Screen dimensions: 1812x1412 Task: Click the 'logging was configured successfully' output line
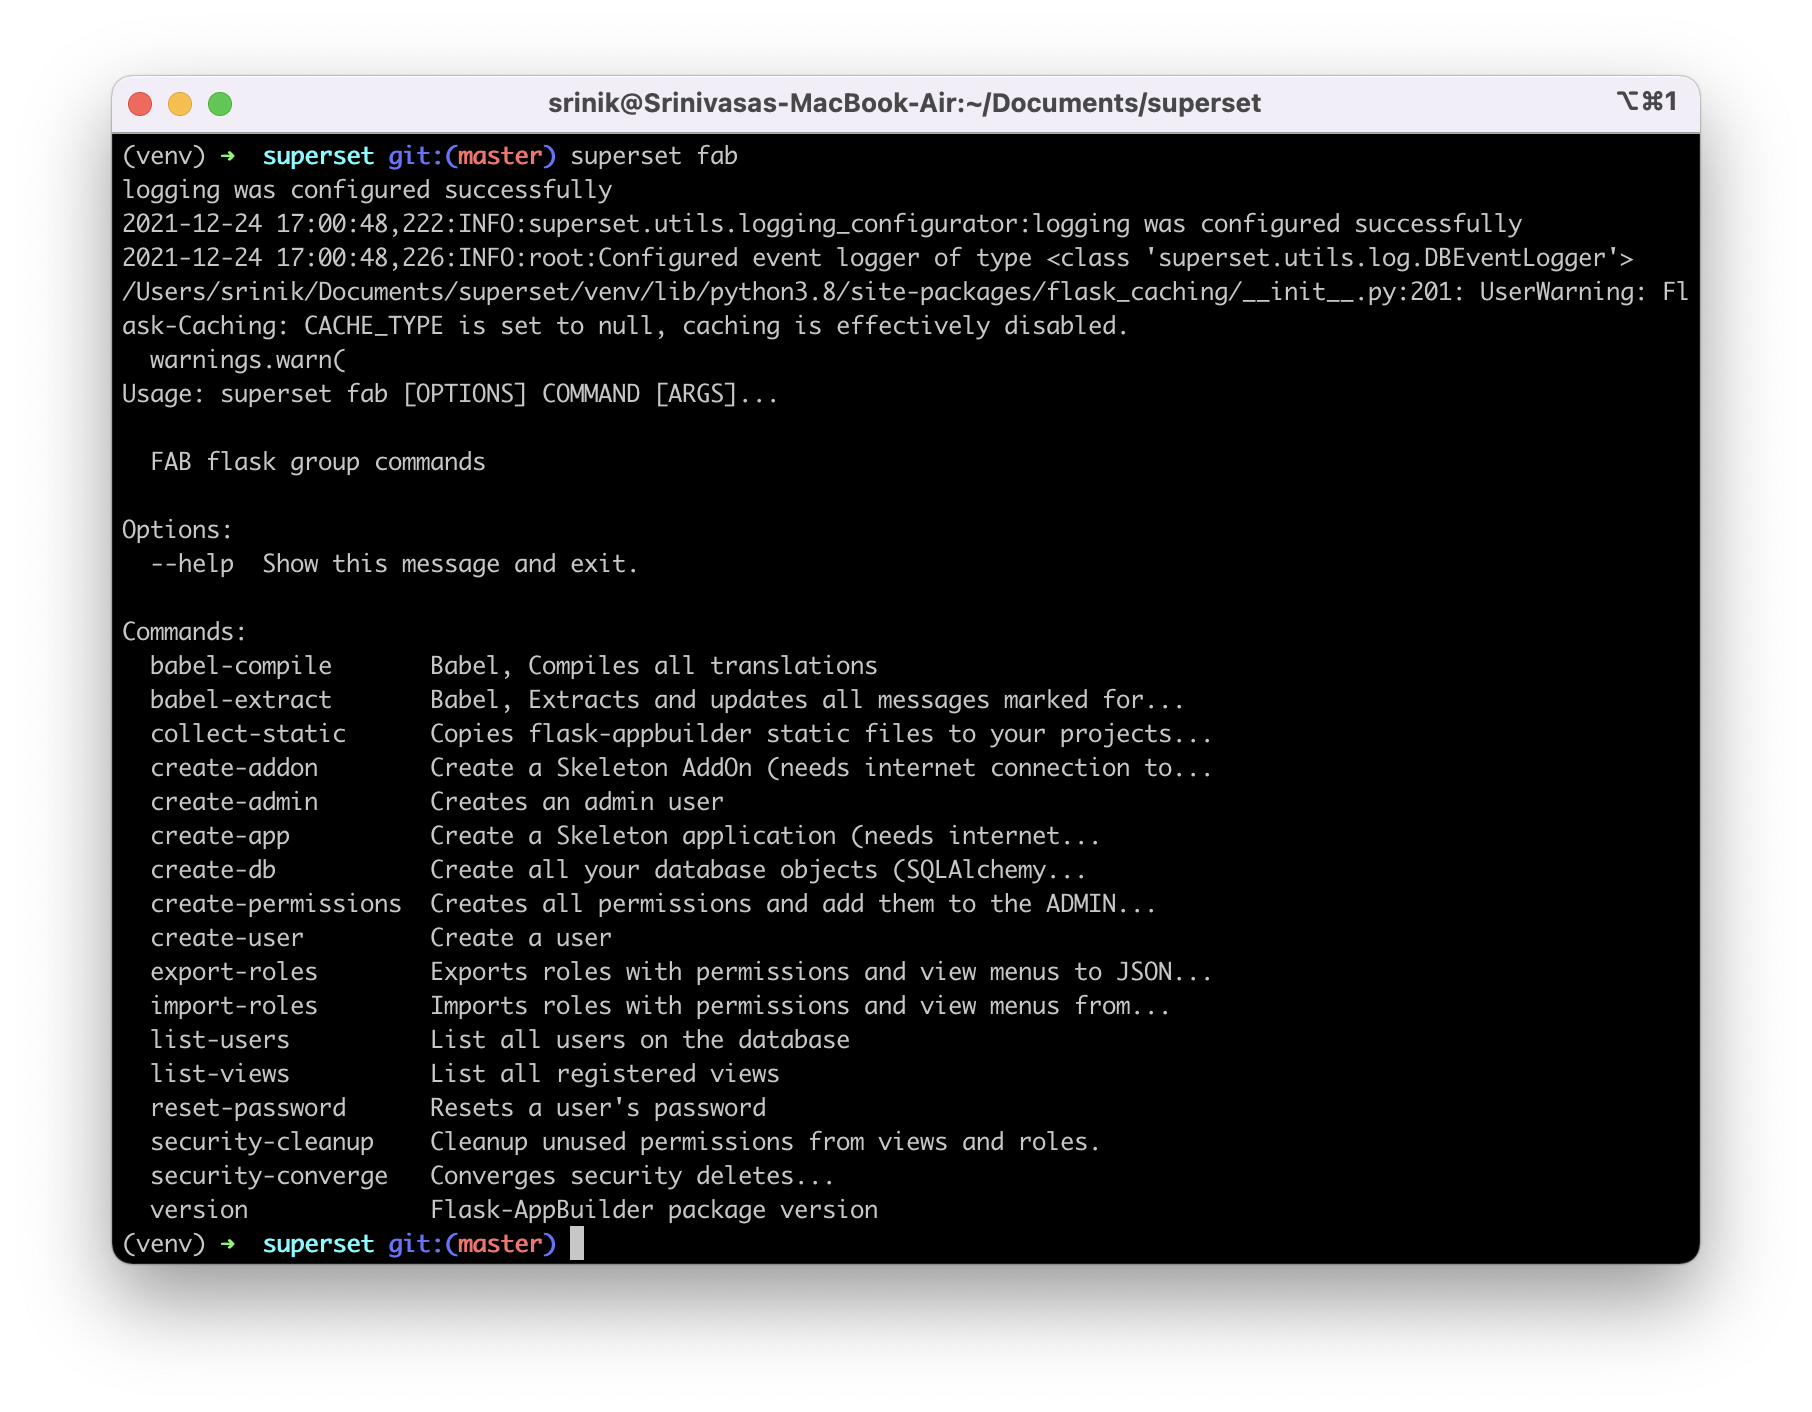click(367, 190)
